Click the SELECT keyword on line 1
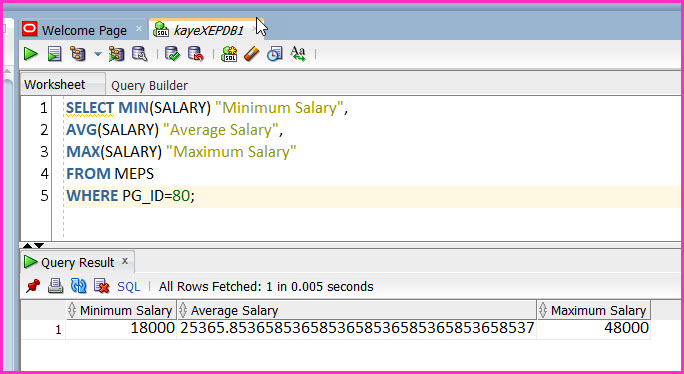 click(90, 108)
